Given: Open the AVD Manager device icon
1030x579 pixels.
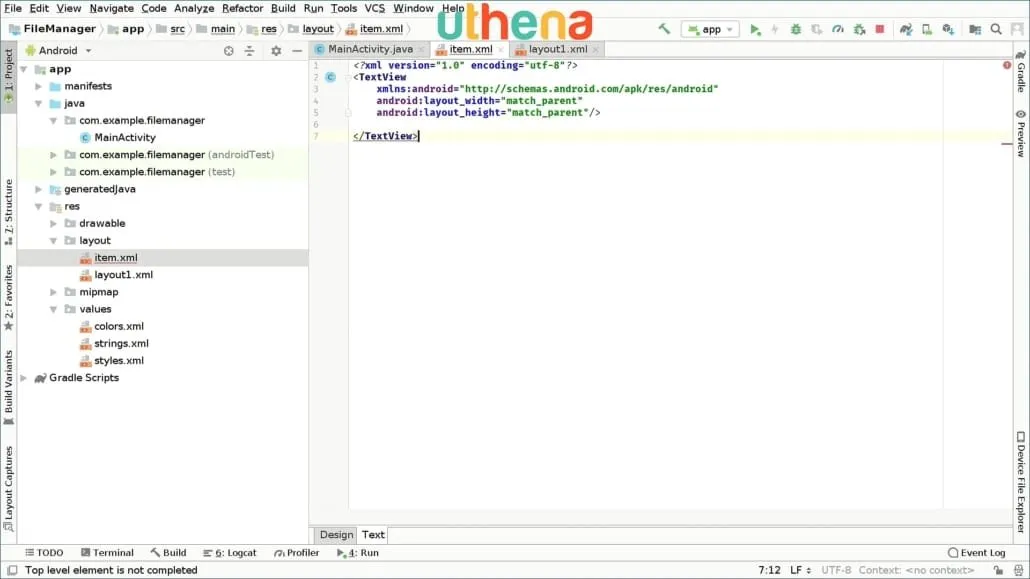Looking at the screenshot, I should click(x=927, y=30).
